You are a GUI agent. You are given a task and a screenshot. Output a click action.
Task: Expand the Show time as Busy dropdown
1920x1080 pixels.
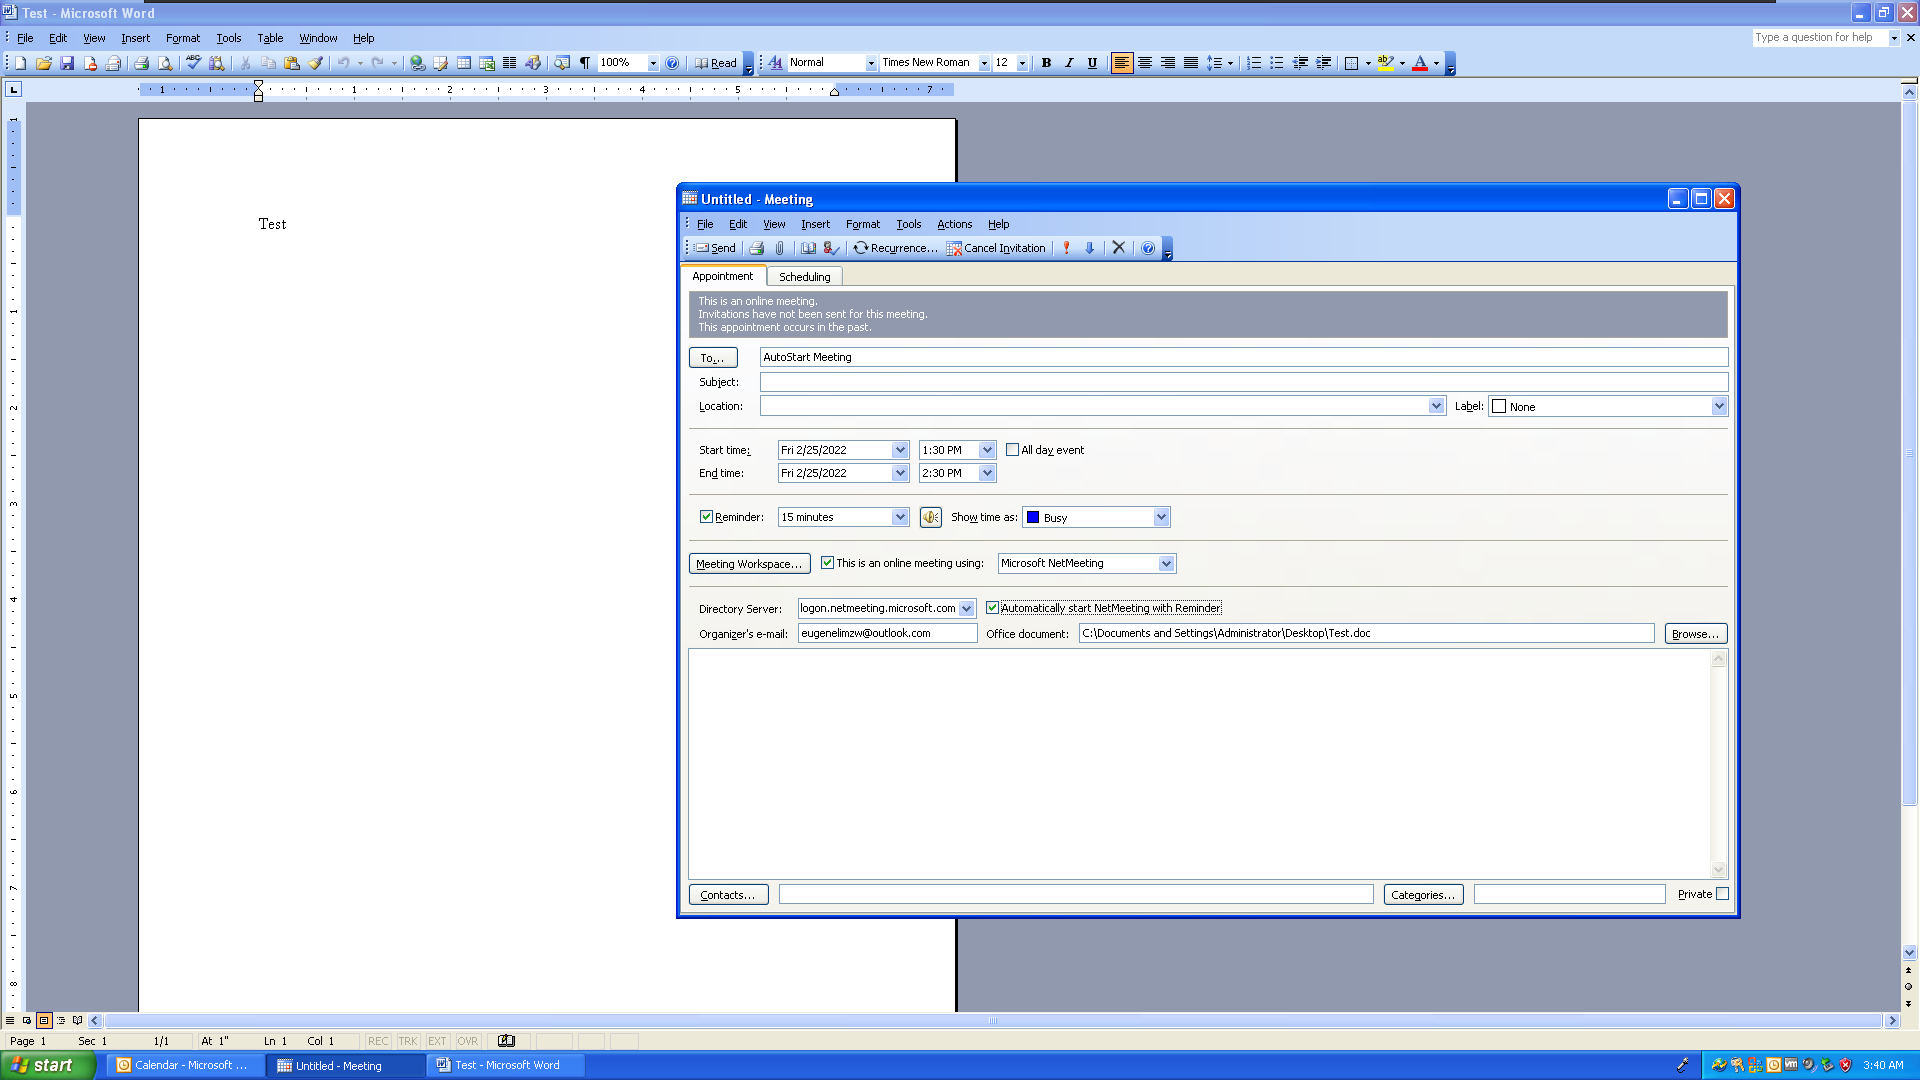[x=1159, y=517]
